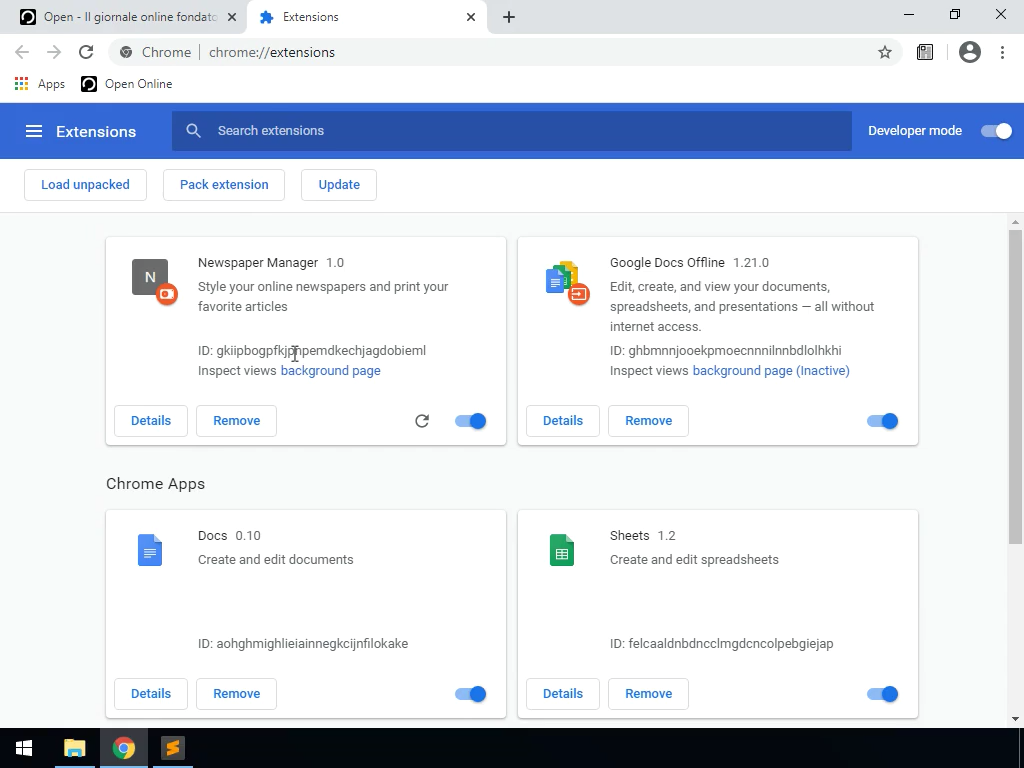Bookmark this page with star icon
Viewport: 1024px width, 768px height.
tap(884, 52)
